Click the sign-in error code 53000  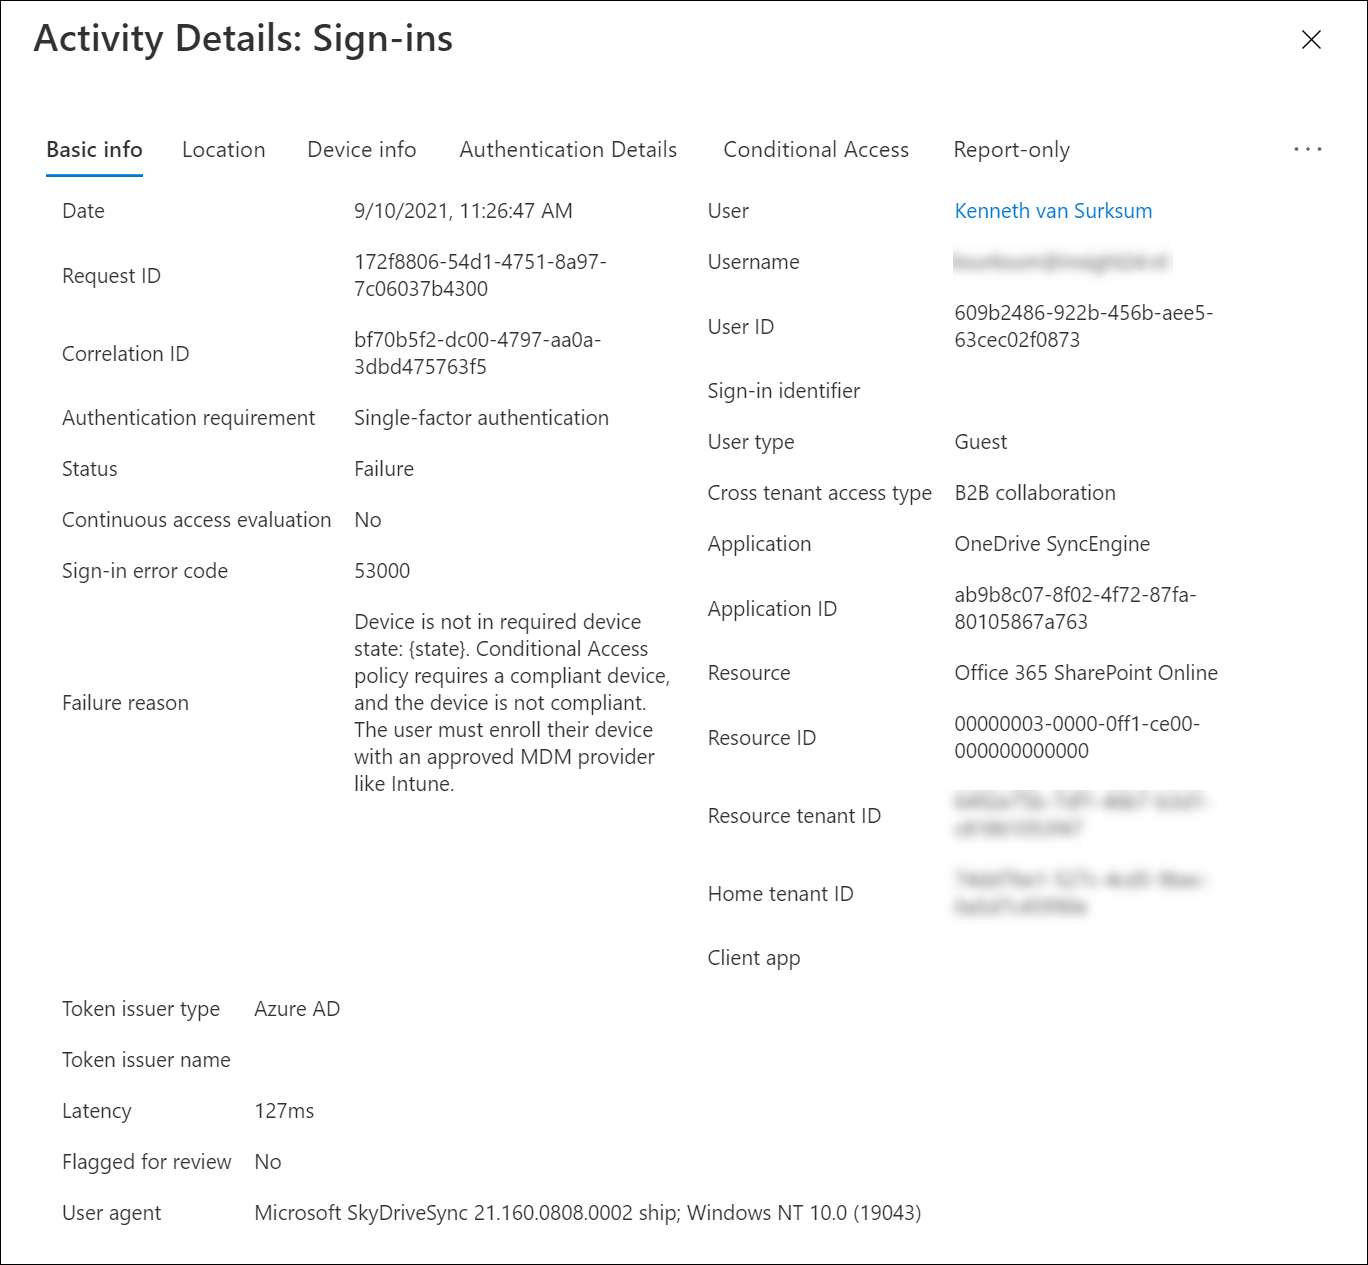tap(382, 571)
